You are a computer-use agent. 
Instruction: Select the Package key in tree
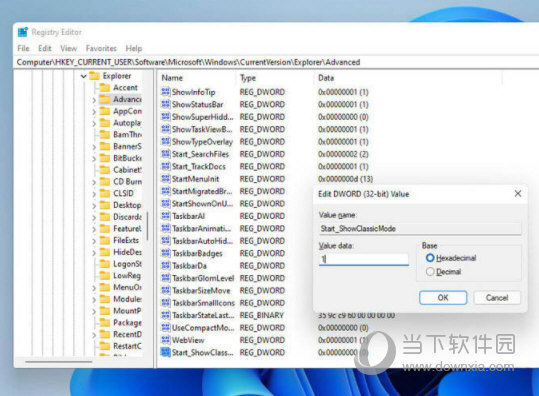(127, 322)
